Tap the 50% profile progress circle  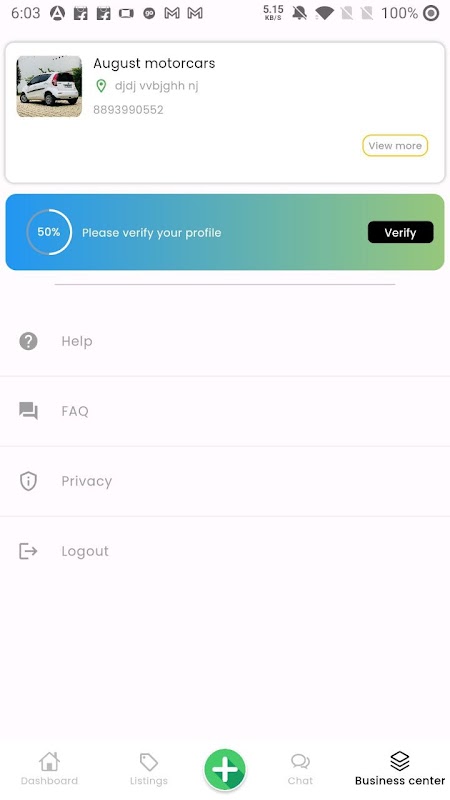coord(49,232)
